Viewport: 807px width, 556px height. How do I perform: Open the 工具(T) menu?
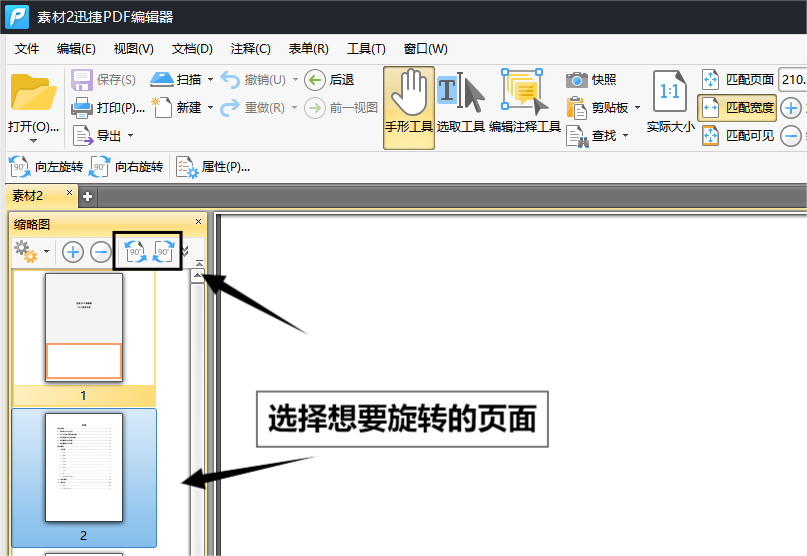[366, 49]
